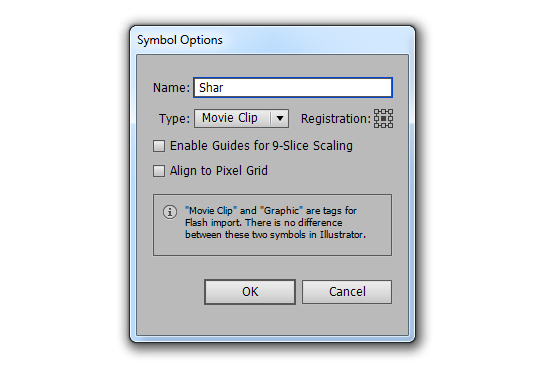
Task: Set registration point to top-center
Action: pos(383,112)
